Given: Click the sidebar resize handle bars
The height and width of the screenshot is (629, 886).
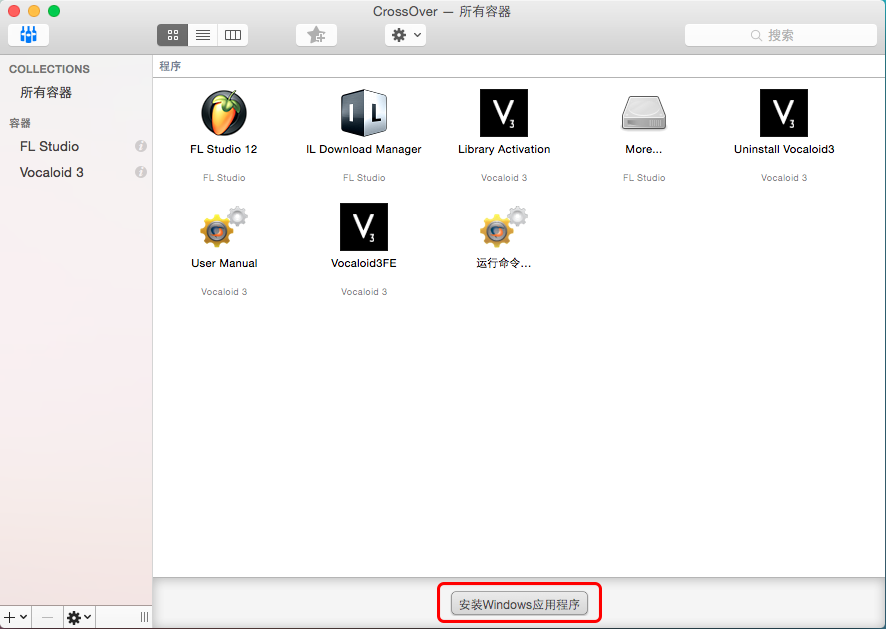Looking at the screenshot, I should click(144, 617).
